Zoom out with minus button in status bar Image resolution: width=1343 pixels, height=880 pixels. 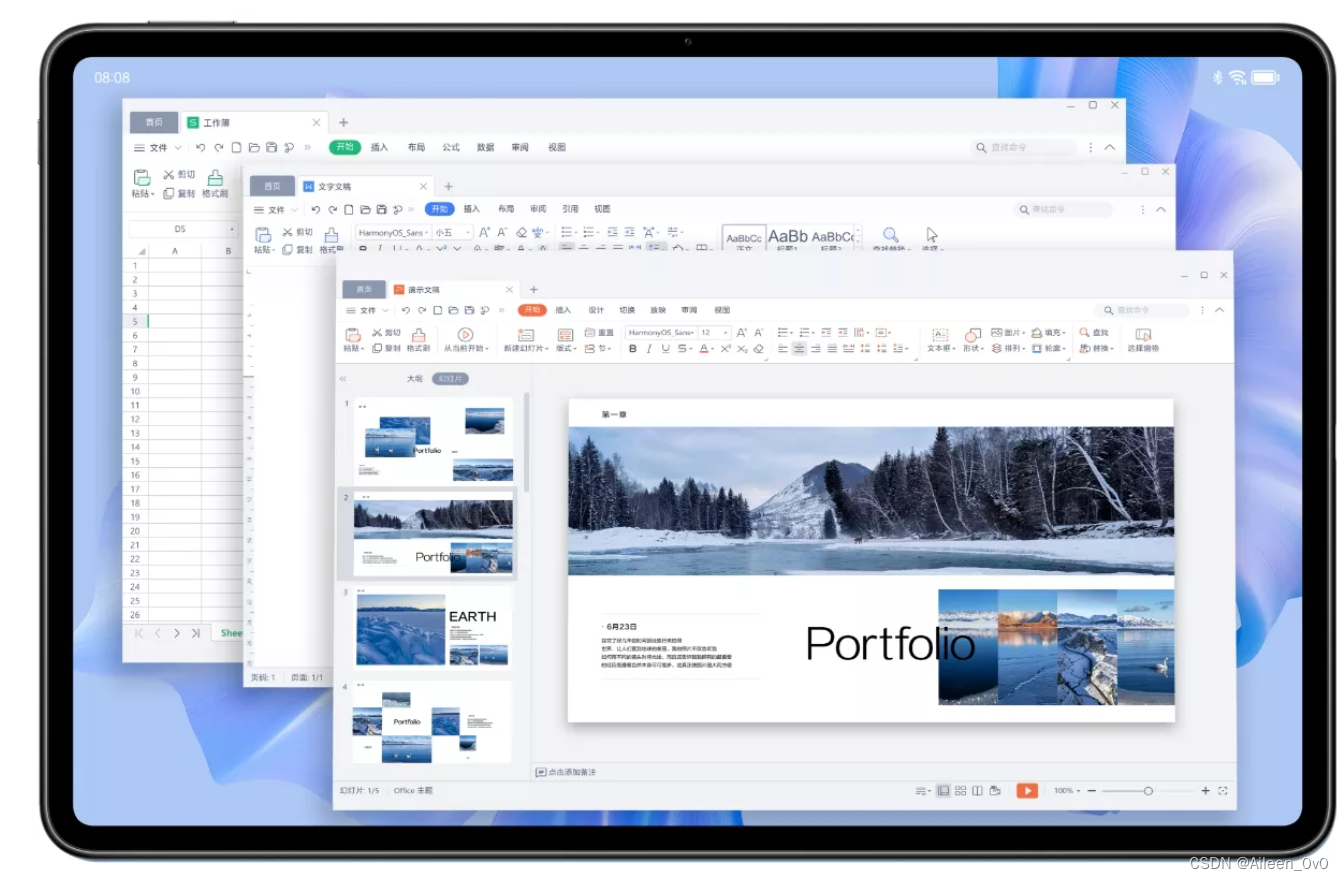pyautogui.click(x=1092, y=790)
